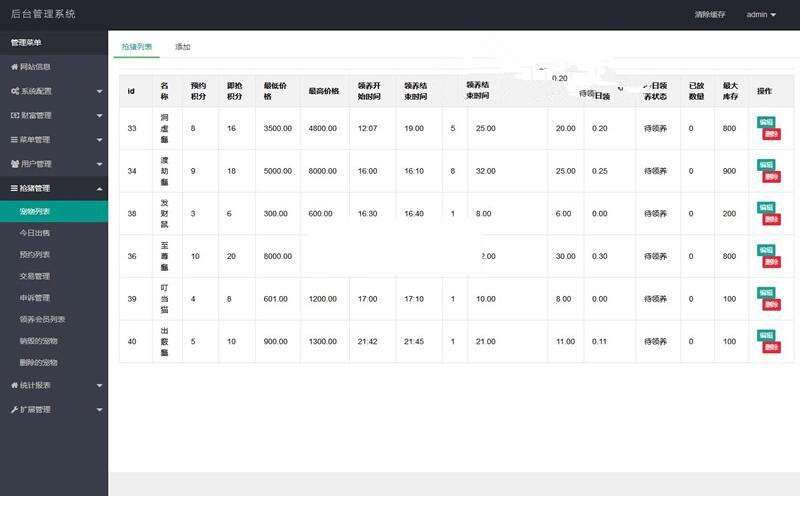Click the list icon beside 菜单管理
The image size is (801, 513).
tap(14, 139)
